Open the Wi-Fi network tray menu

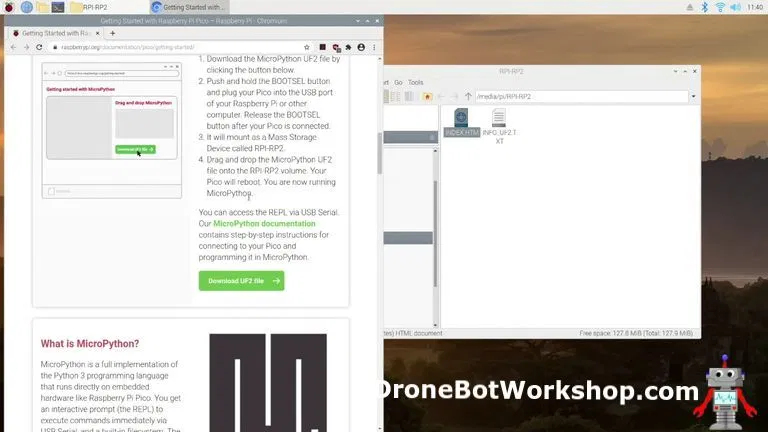click(x=720, y=7)
